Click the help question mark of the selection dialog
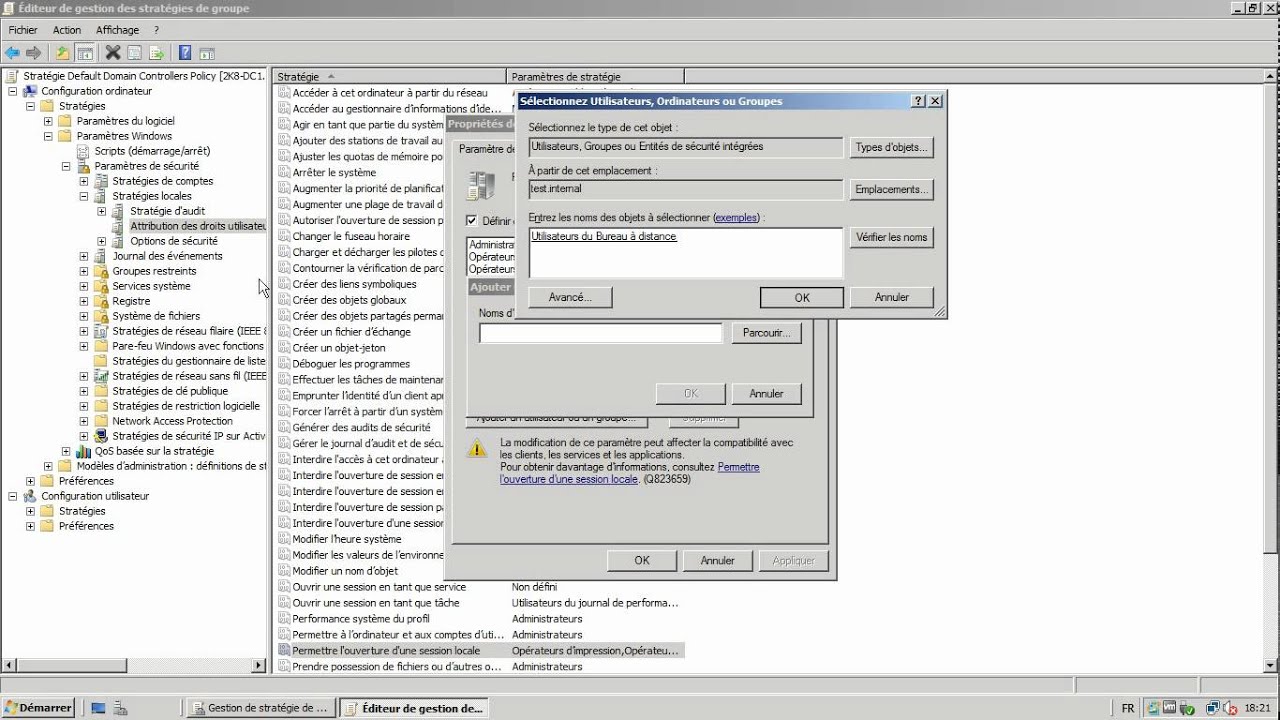 click(918, 101)
